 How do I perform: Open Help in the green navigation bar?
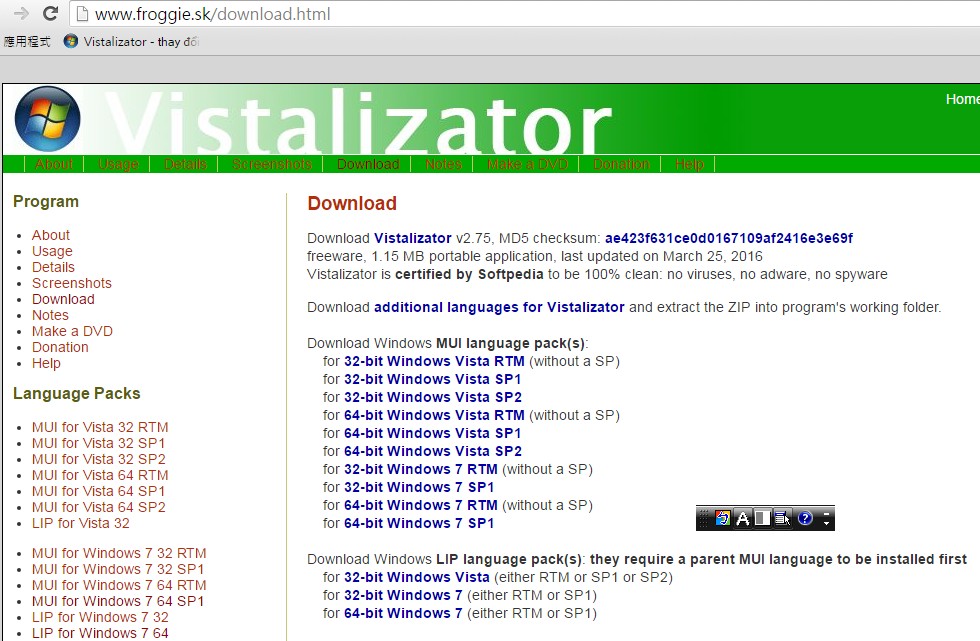click(x=689, y=164)
